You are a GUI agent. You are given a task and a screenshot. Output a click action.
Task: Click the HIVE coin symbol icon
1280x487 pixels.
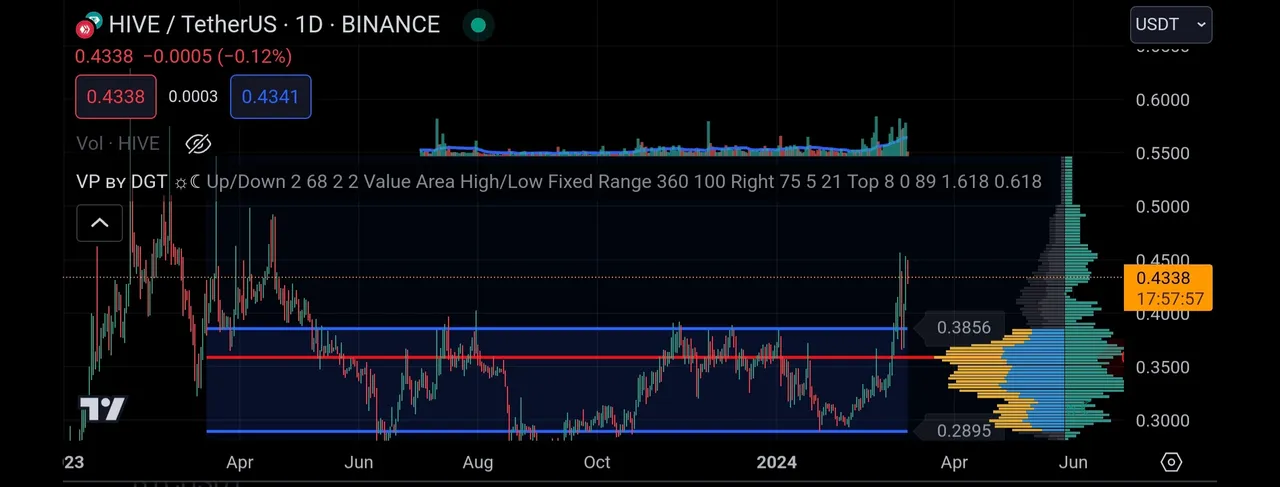tap(90, 24)
